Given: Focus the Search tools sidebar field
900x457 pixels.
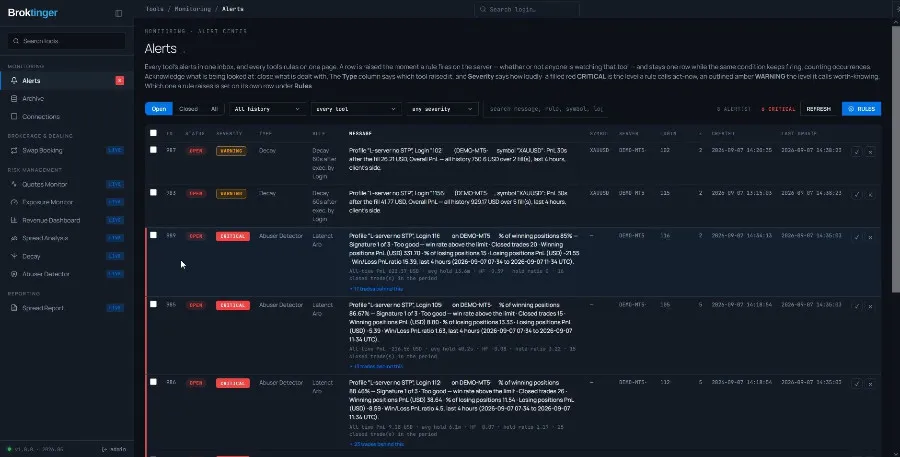Looking at the screenshot, I should tap(67, 41).
